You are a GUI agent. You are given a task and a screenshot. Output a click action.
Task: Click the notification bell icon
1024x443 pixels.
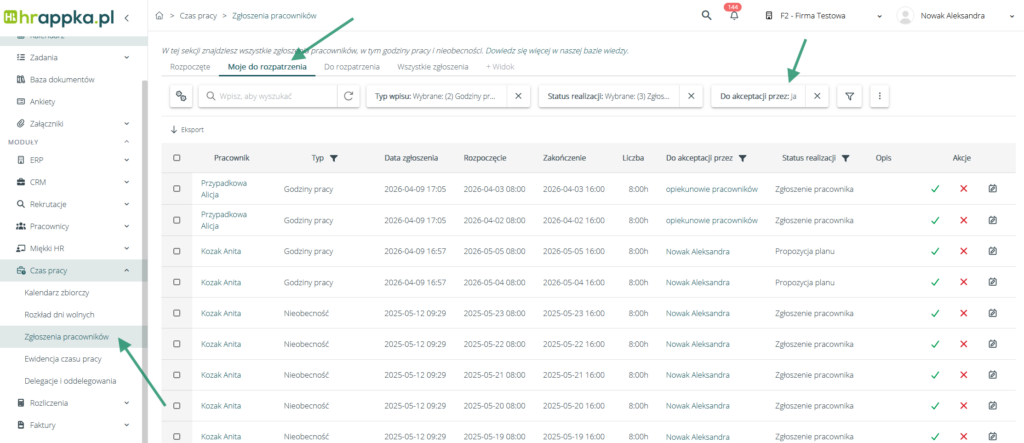pyautogui.click(x=733, y=16)
